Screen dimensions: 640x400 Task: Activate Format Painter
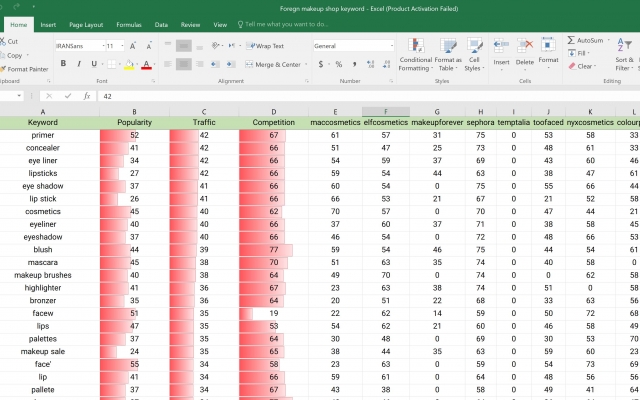click(24, 69)
